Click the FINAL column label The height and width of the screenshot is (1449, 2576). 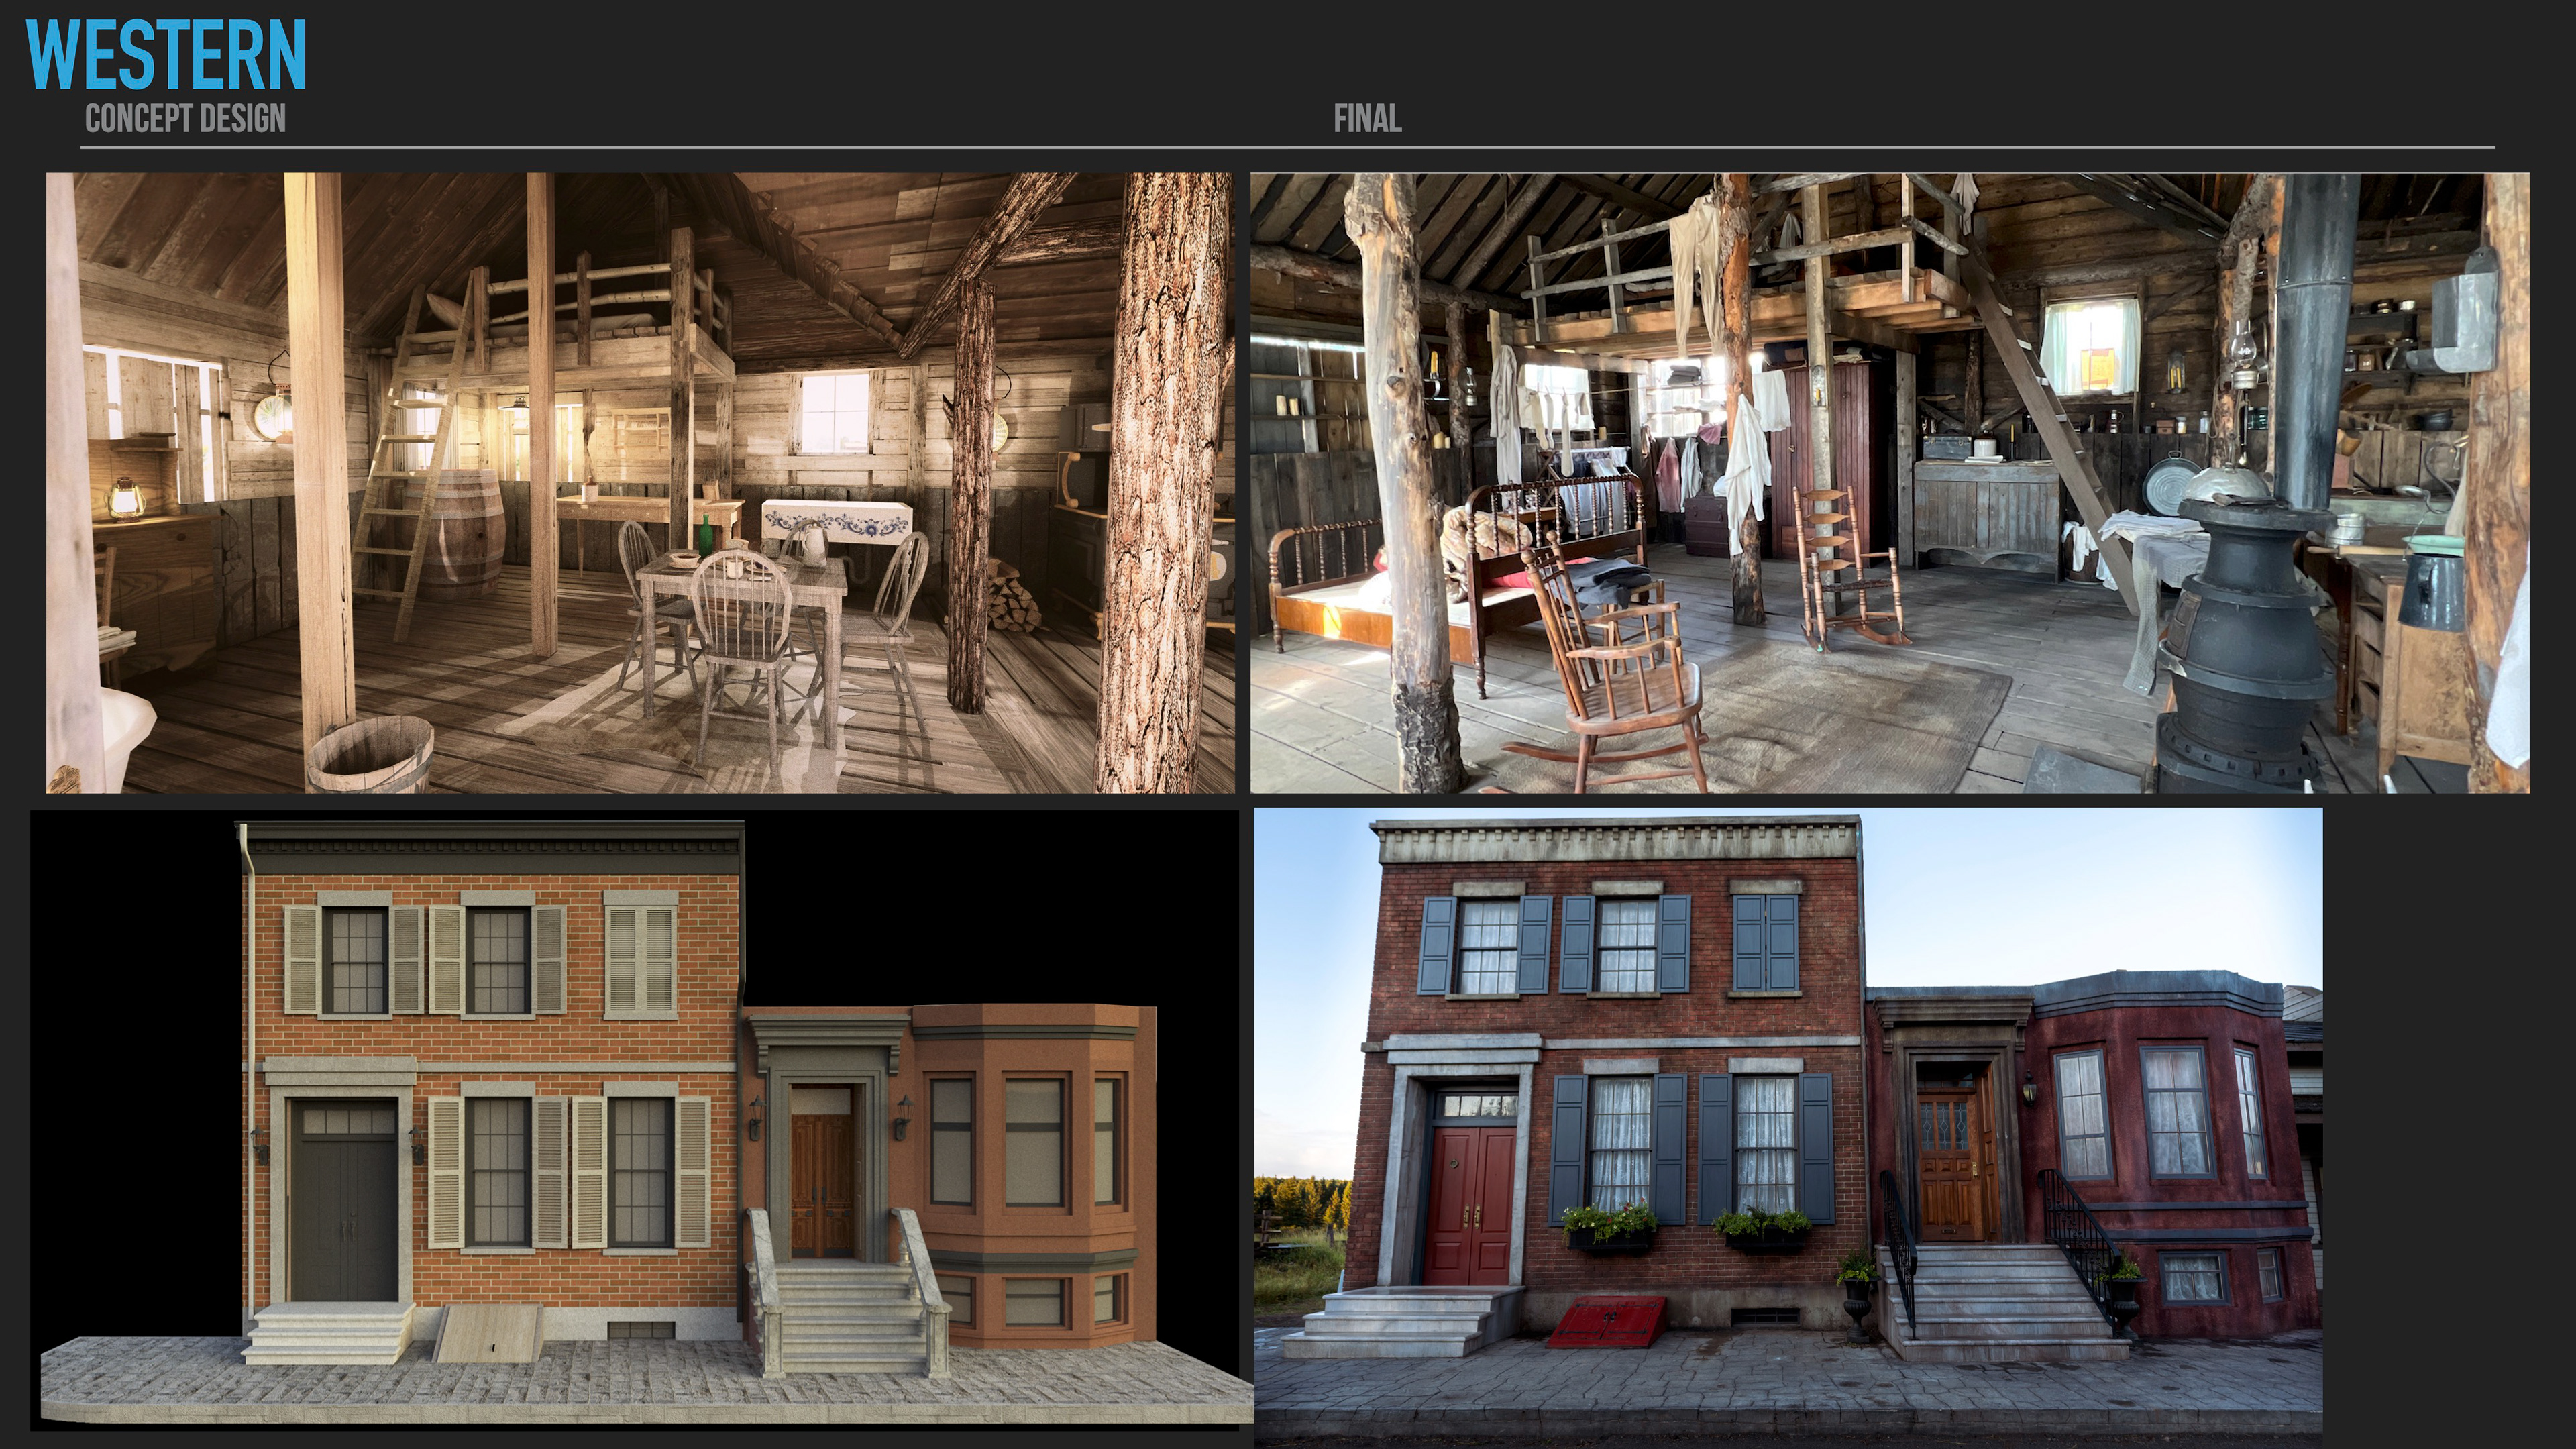1367,119
